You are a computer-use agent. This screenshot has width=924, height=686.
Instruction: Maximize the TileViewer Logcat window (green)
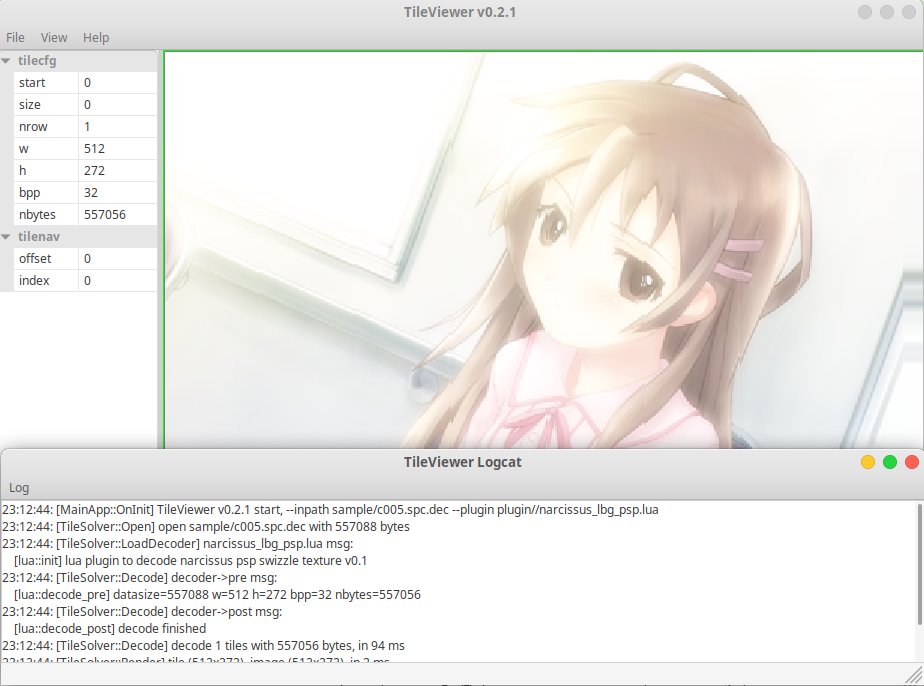tap(890, 463)
